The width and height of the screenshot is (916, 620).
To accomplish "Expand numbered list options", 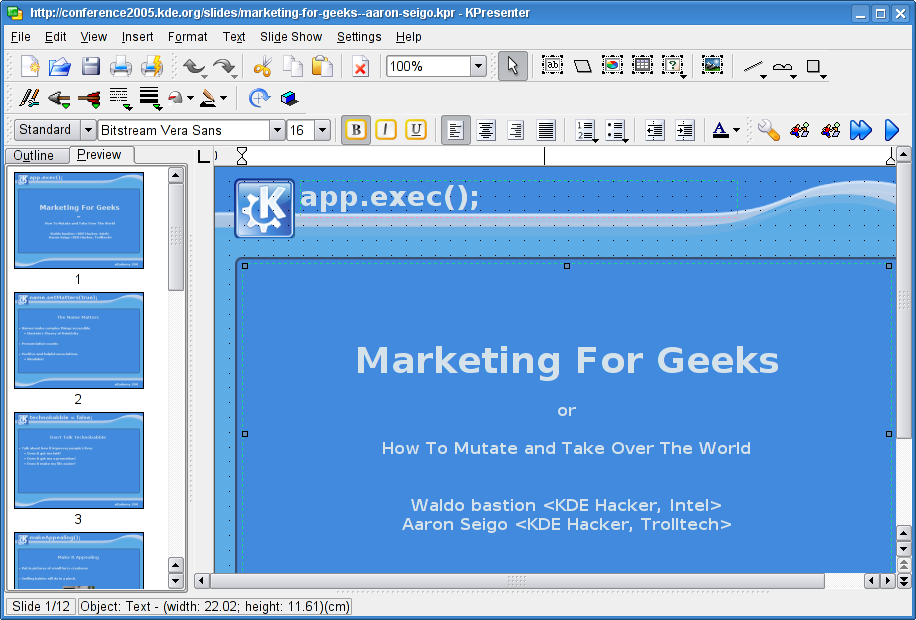I will (595, 140).
